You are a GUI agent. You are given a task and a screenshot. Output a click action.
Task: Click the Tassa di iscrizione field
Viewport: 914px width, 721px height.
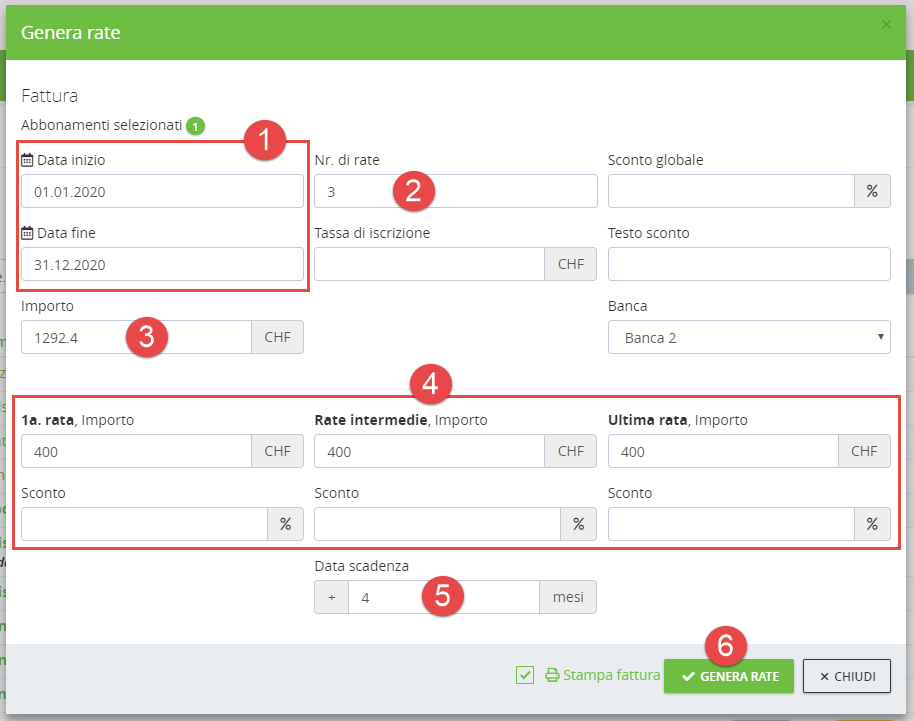pyautogui.click(x=429, y=265)
